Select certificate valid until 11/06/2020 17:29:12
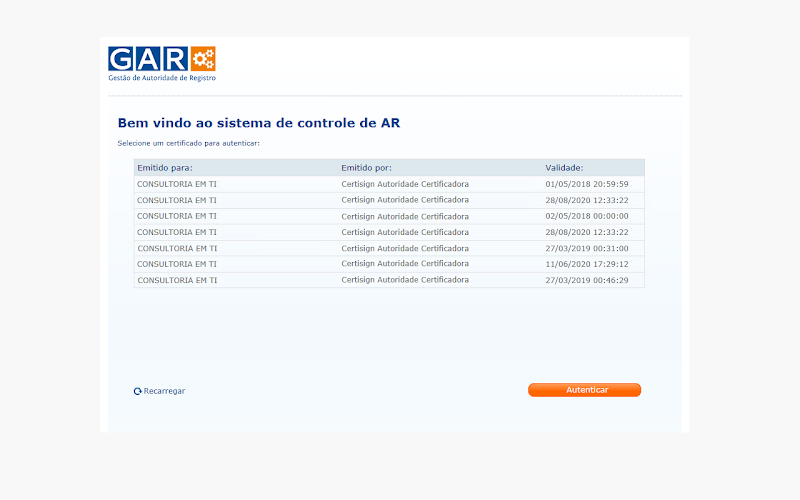Screen dimensions: 800x500 click(x=389, y=264)
